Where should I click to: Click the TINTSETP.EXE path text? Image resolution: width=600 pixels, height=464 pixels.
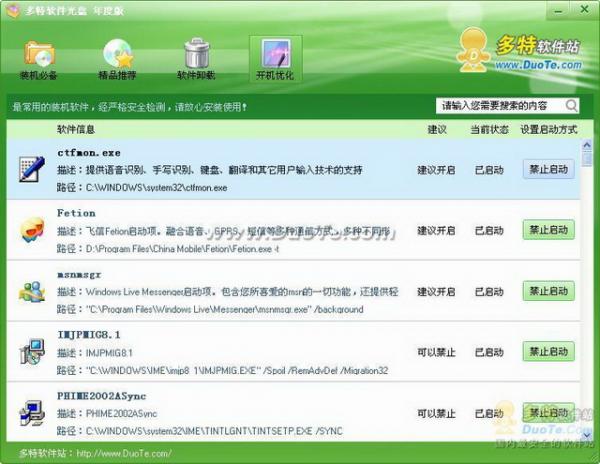(x=214, y=431)
